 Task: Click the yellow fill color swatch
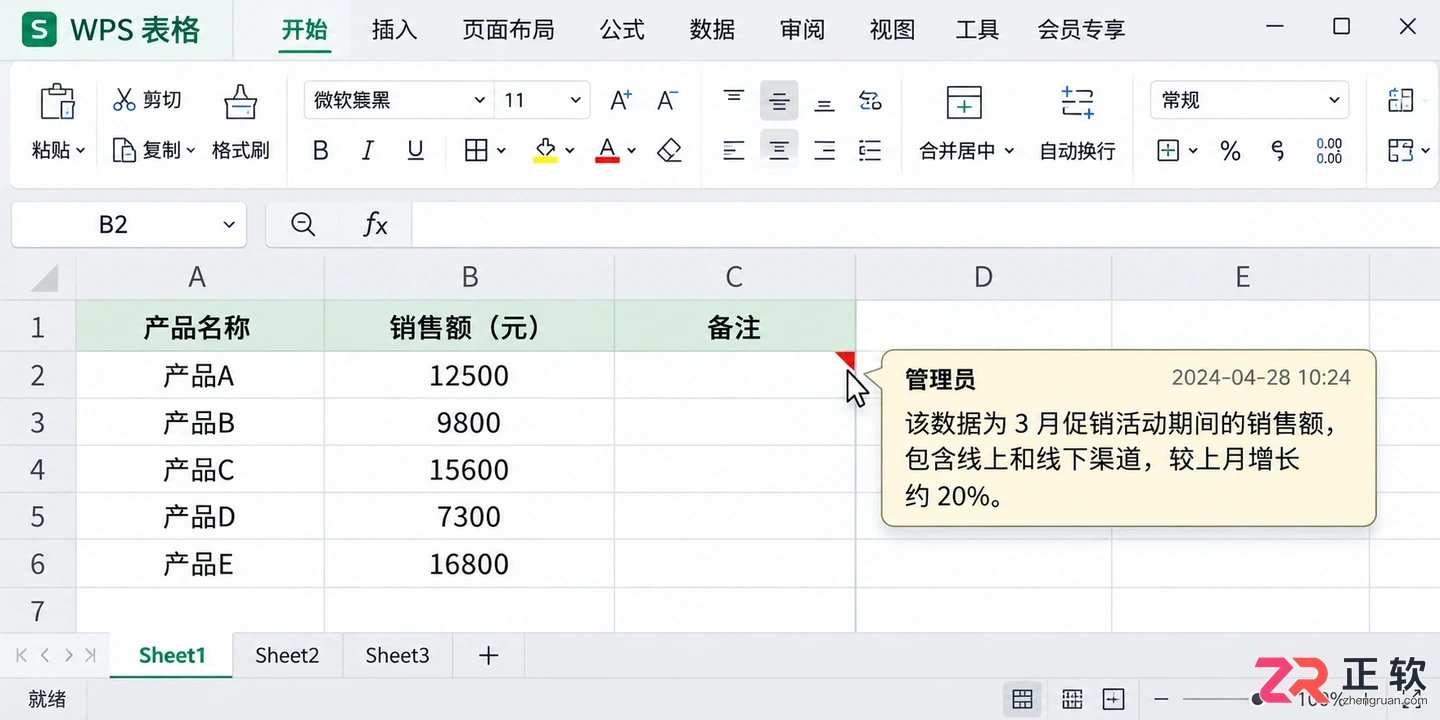[545, 151]
